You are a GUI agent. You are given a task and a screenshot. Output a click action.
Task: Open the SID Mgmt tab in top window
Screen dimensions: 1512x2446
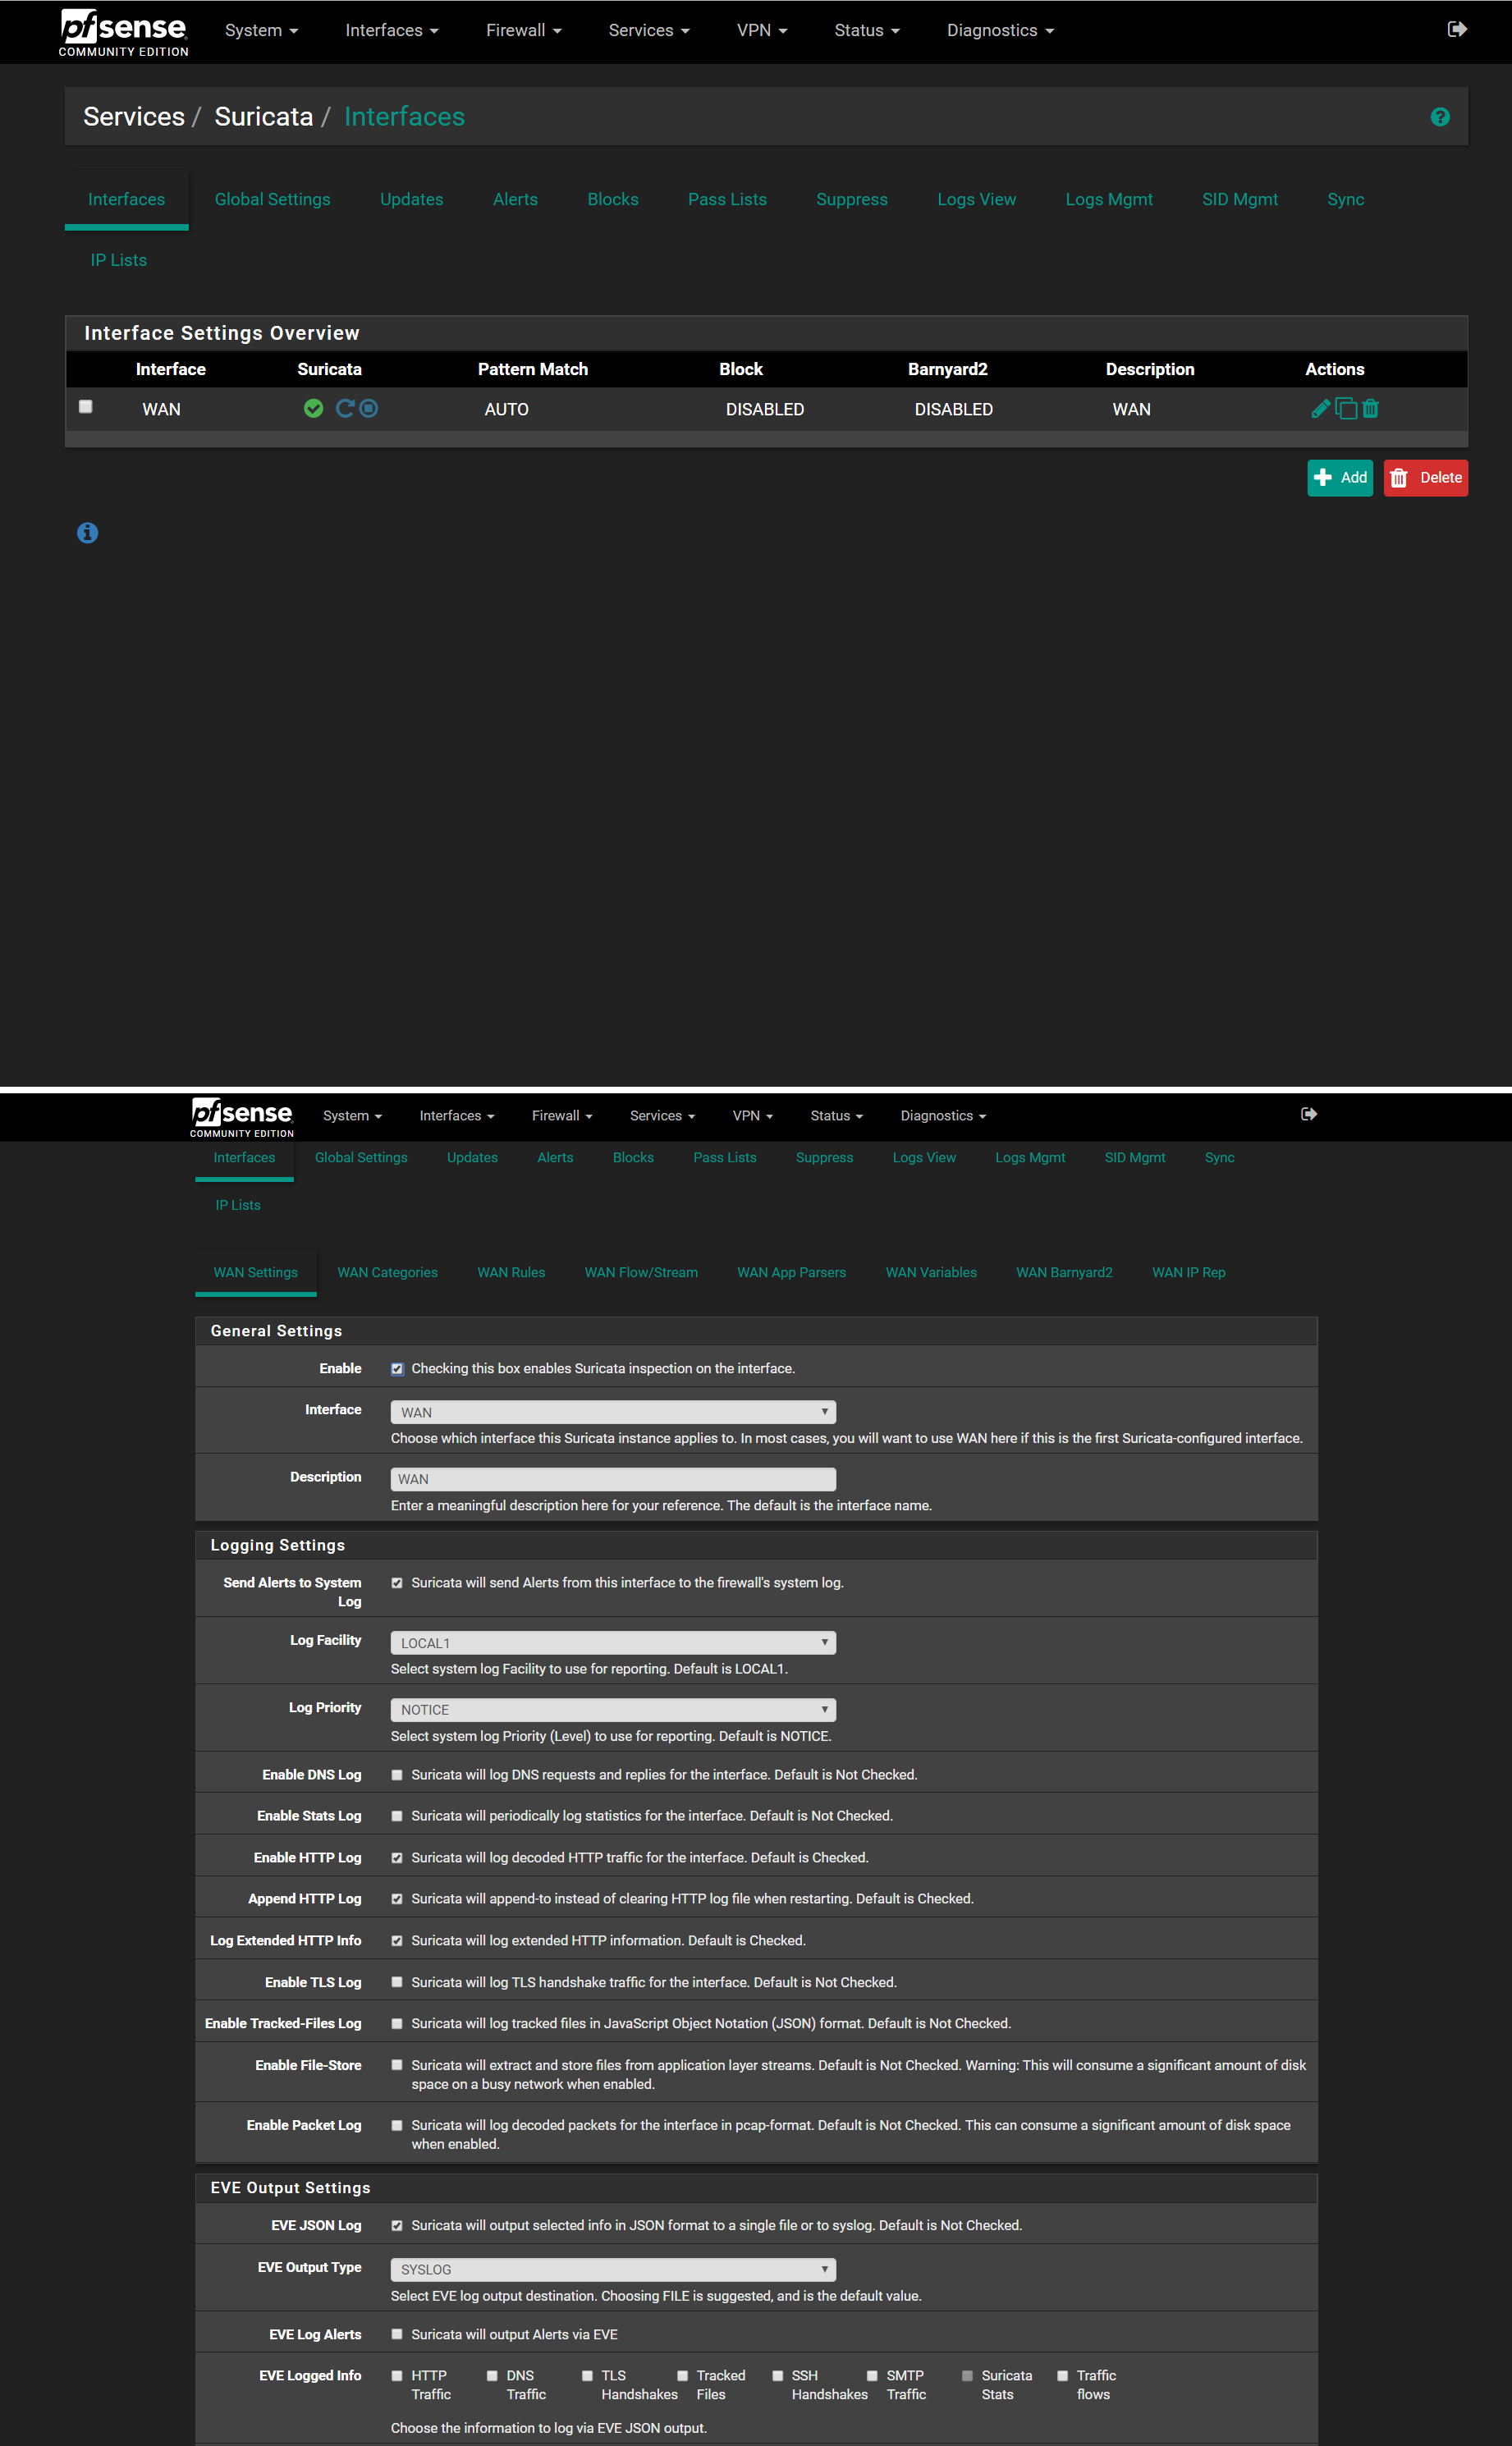[1239, 200]
